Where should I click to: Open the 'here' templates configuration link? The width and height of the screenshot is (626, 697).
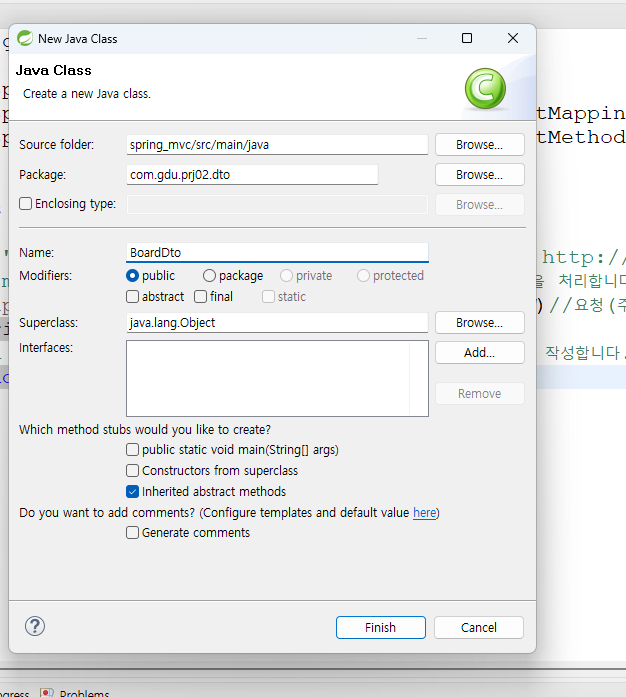click(425, 513)
